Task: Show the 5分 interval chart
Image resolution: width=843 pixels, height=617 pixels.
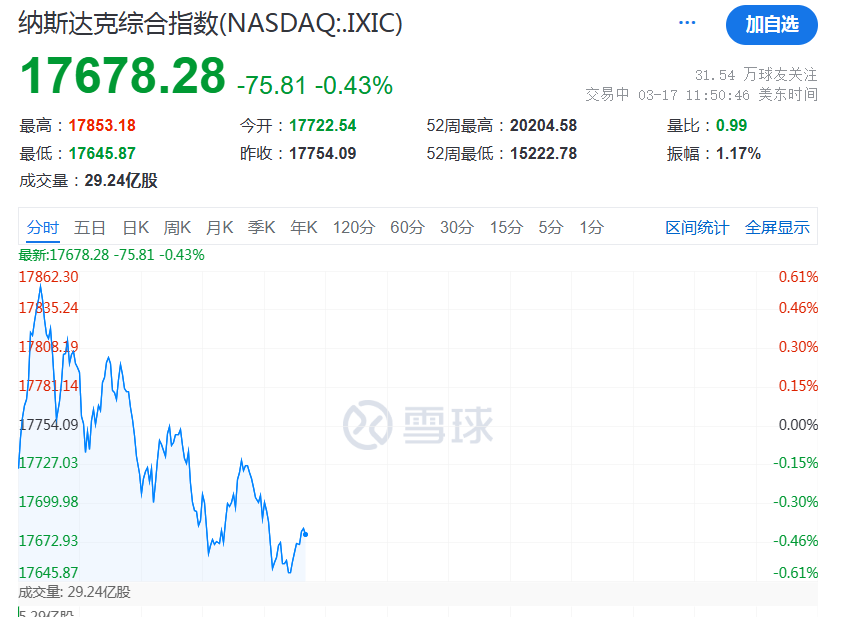Action: [x=551, y=228]
